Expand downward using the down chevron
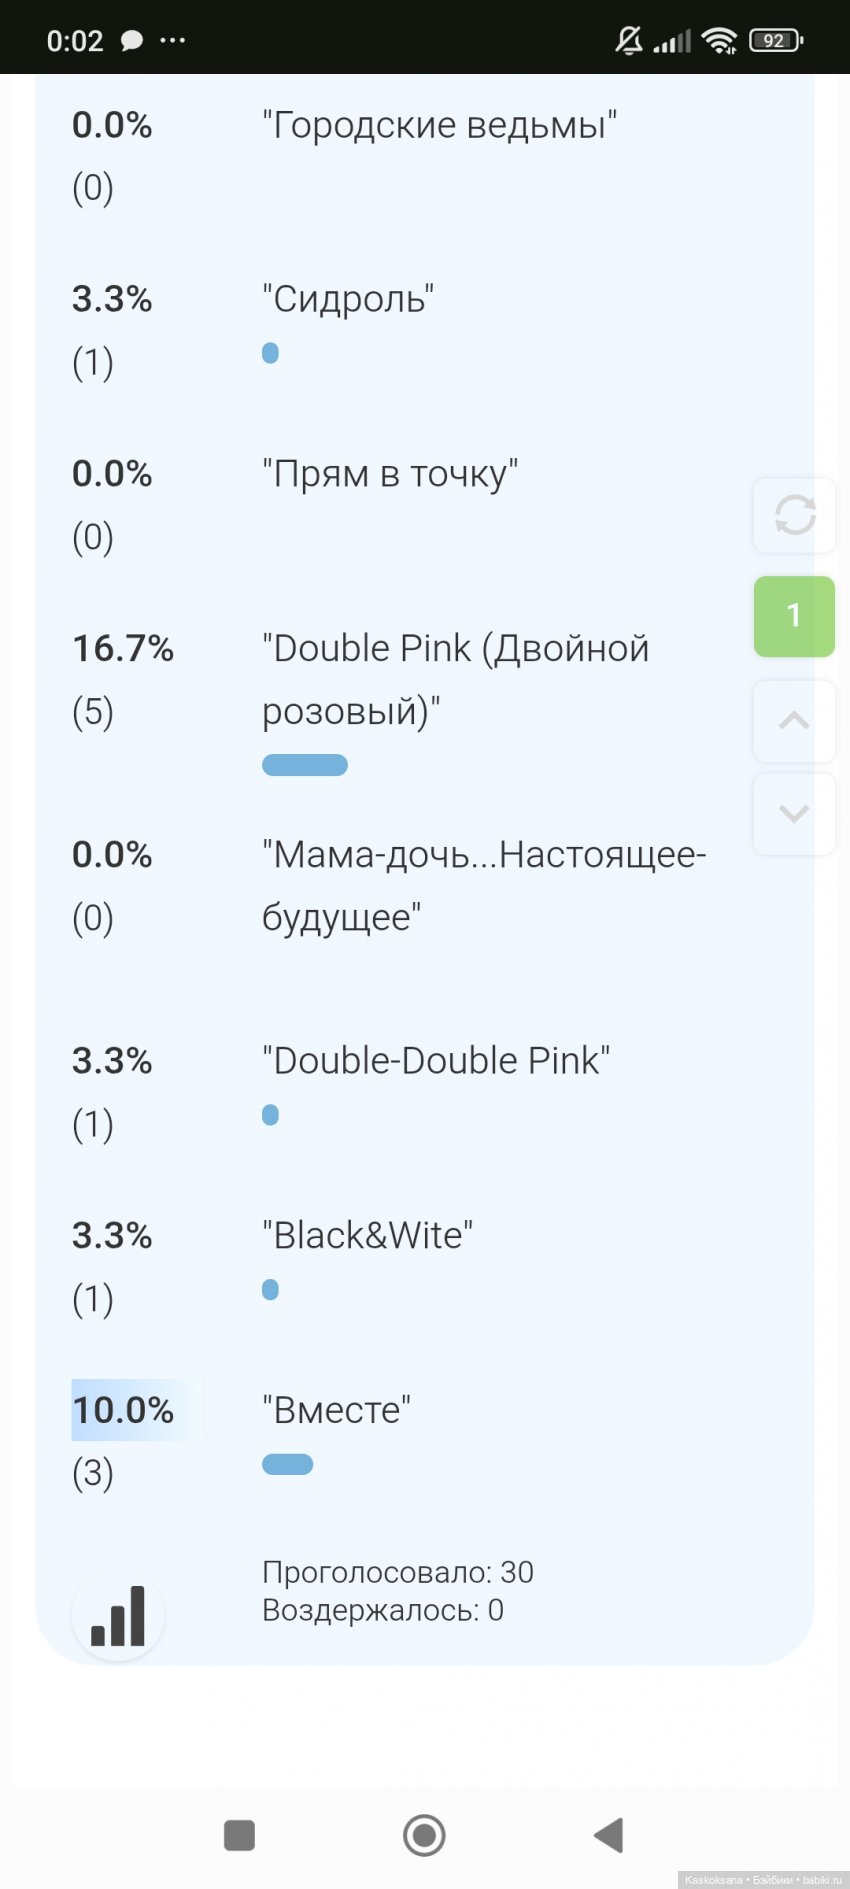The image size is (850, 1889). tap(794, 813)
